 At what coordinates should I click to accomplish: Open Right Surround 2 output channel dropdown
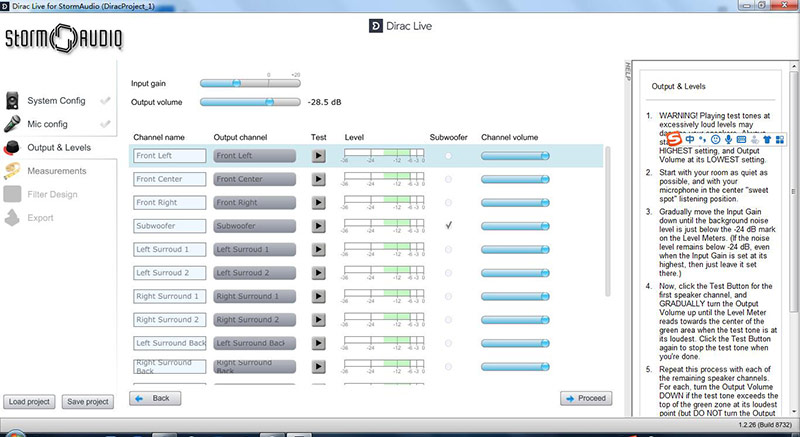pos(255,320)
